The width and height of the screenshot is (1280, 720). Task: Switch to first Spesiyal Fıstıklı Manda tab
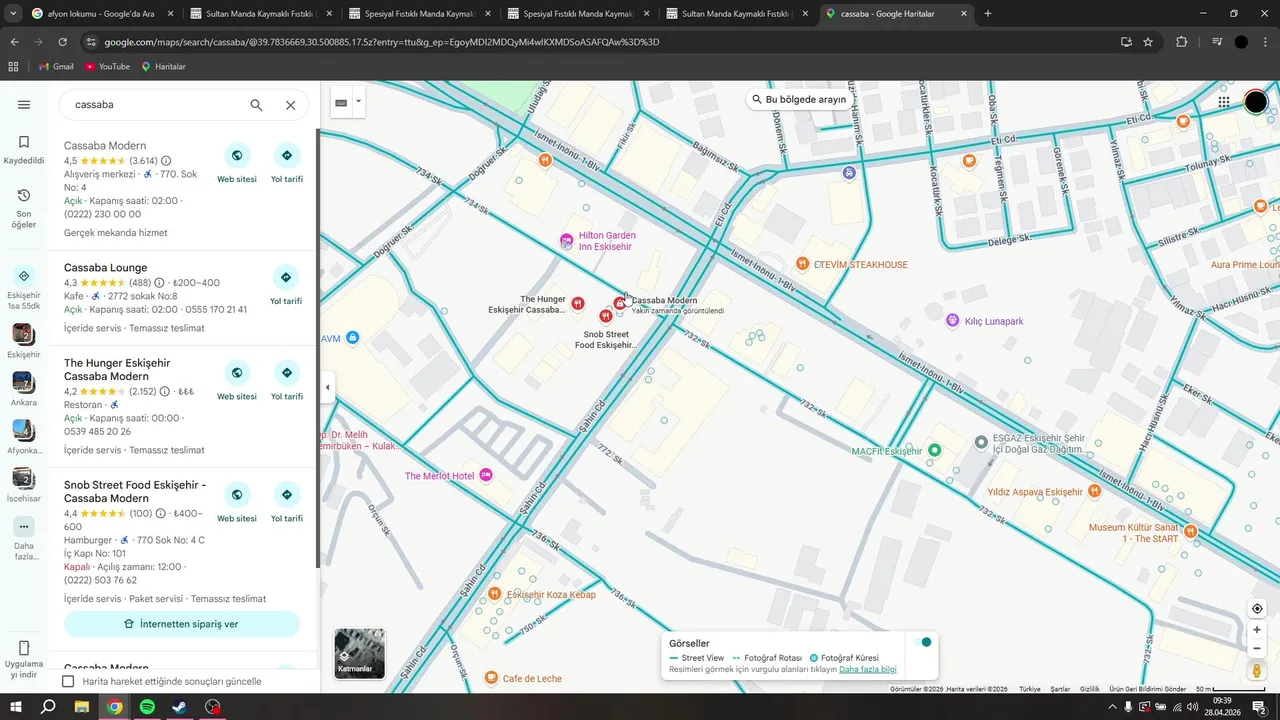419,14
